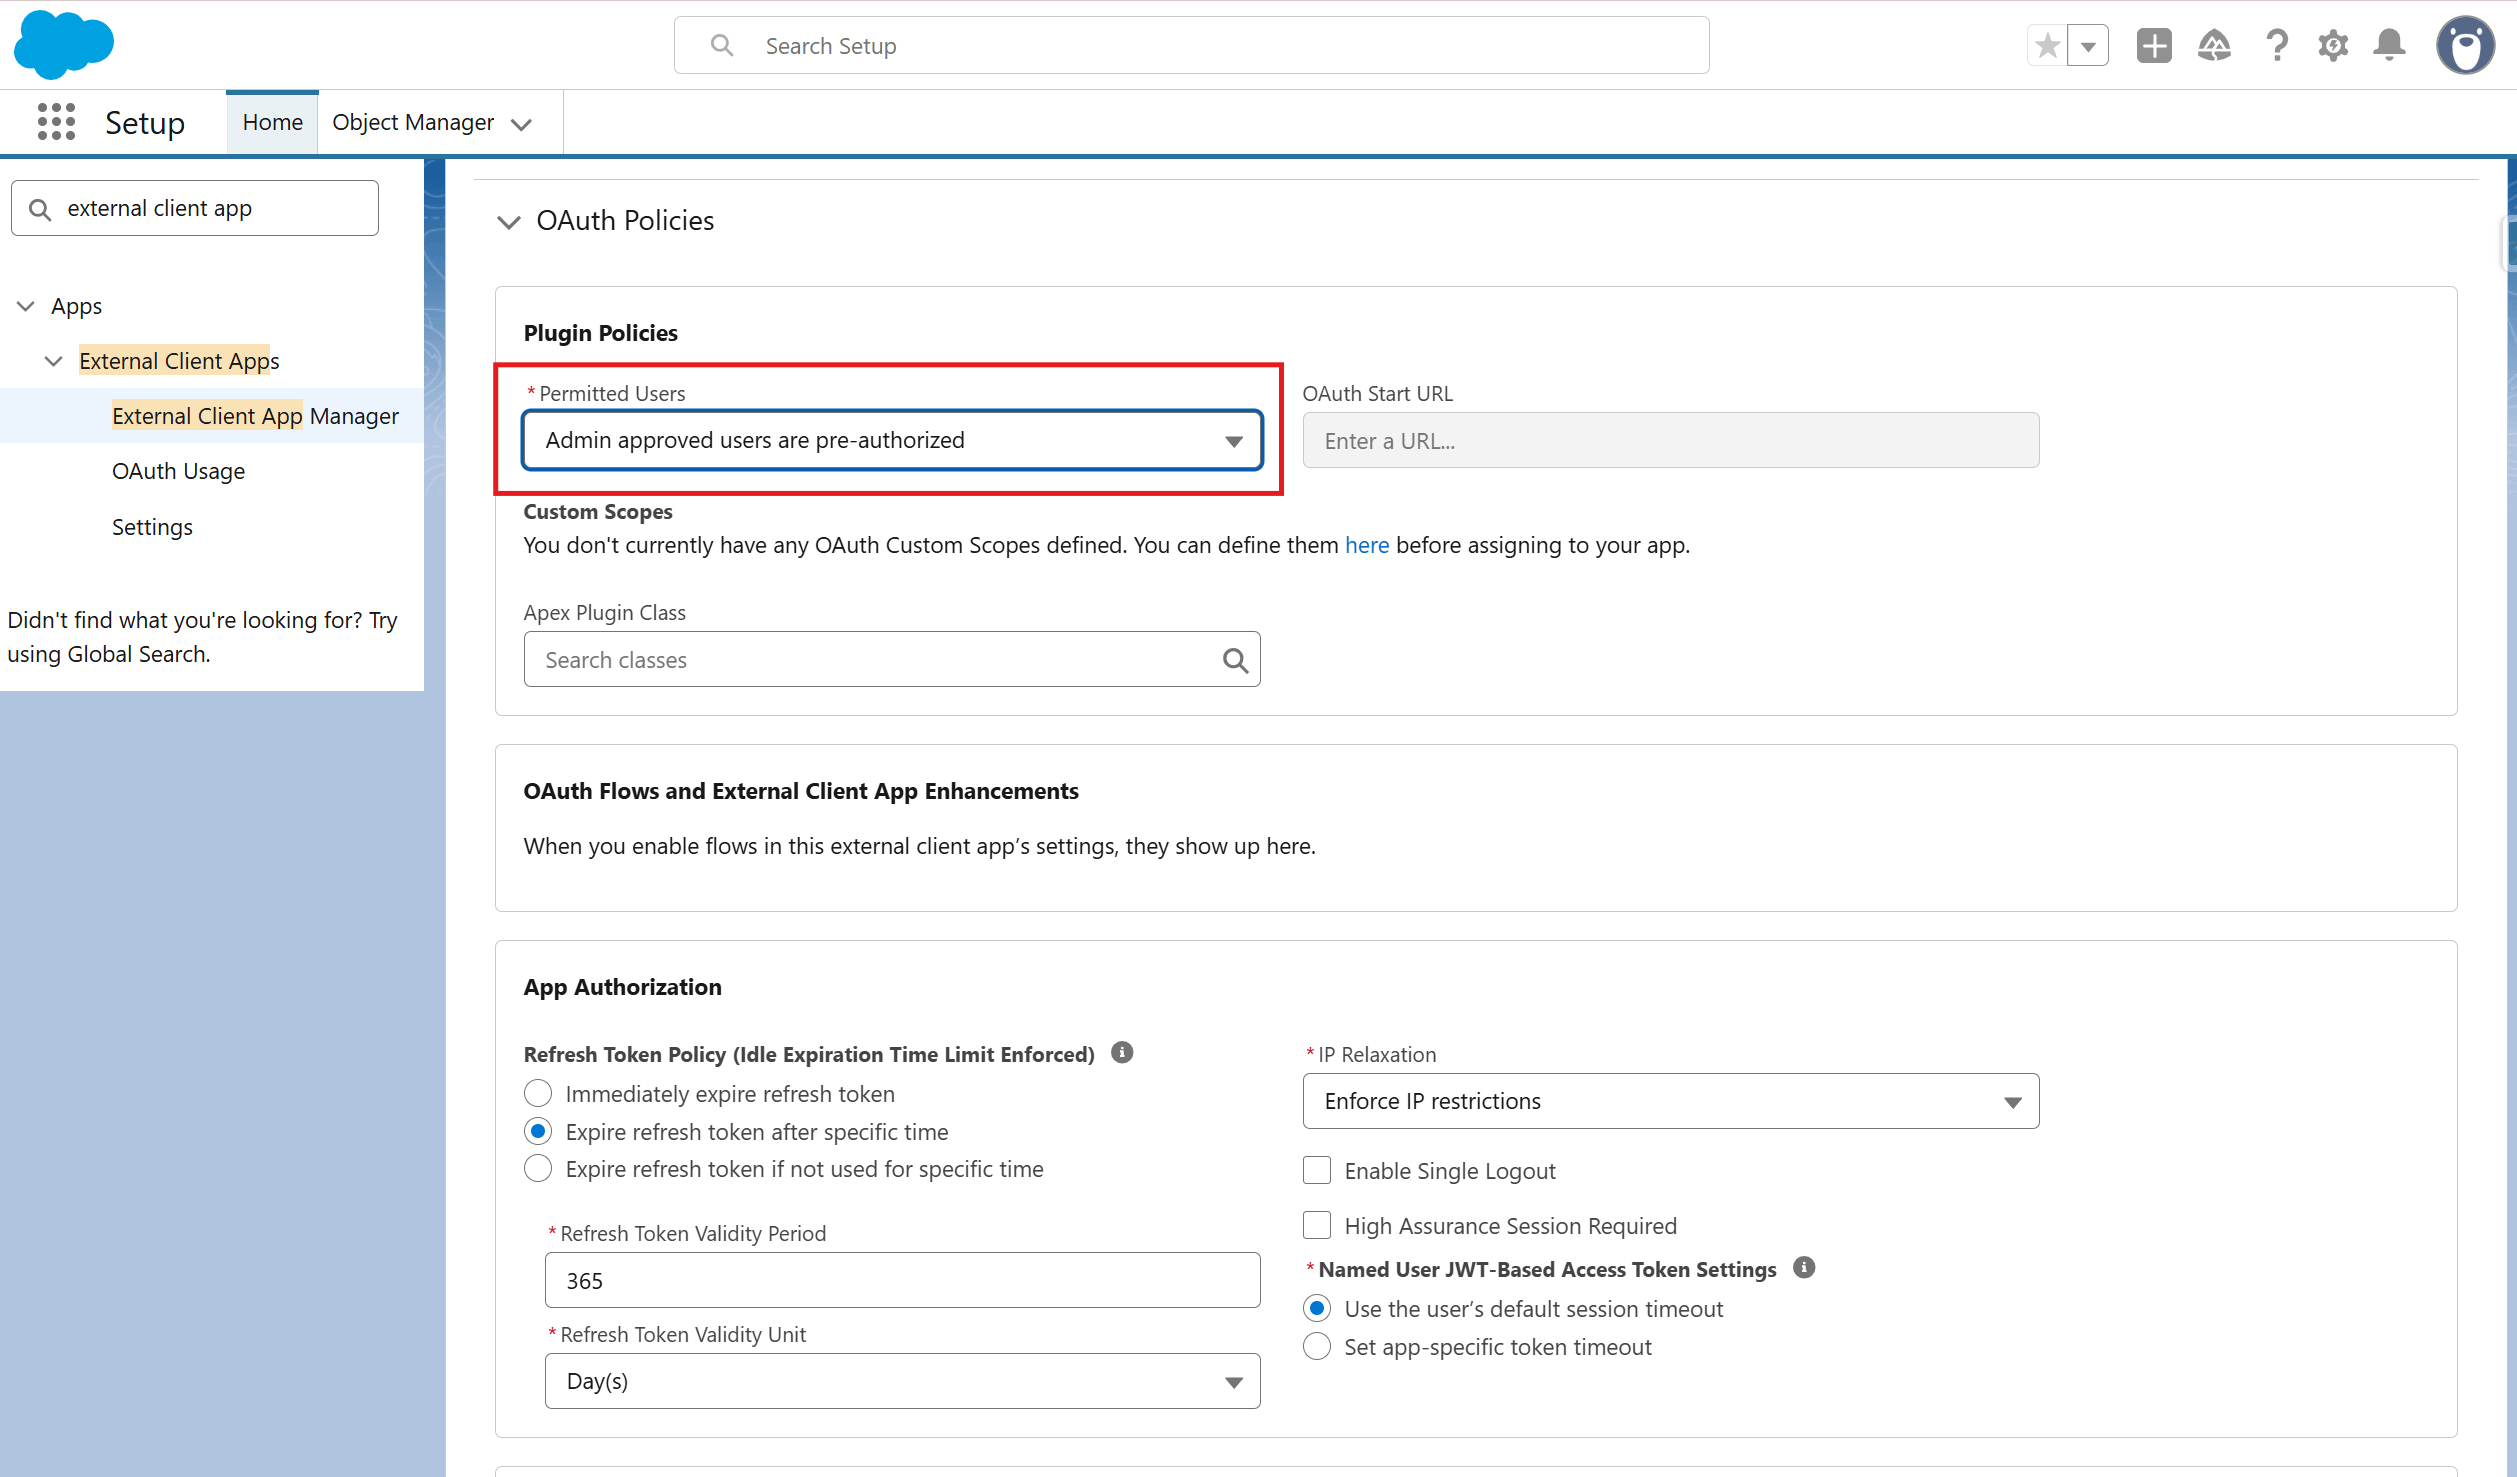Open the Global Actions plus icon
This screenshot has width=2517, height=1477.
point(2154,45)
